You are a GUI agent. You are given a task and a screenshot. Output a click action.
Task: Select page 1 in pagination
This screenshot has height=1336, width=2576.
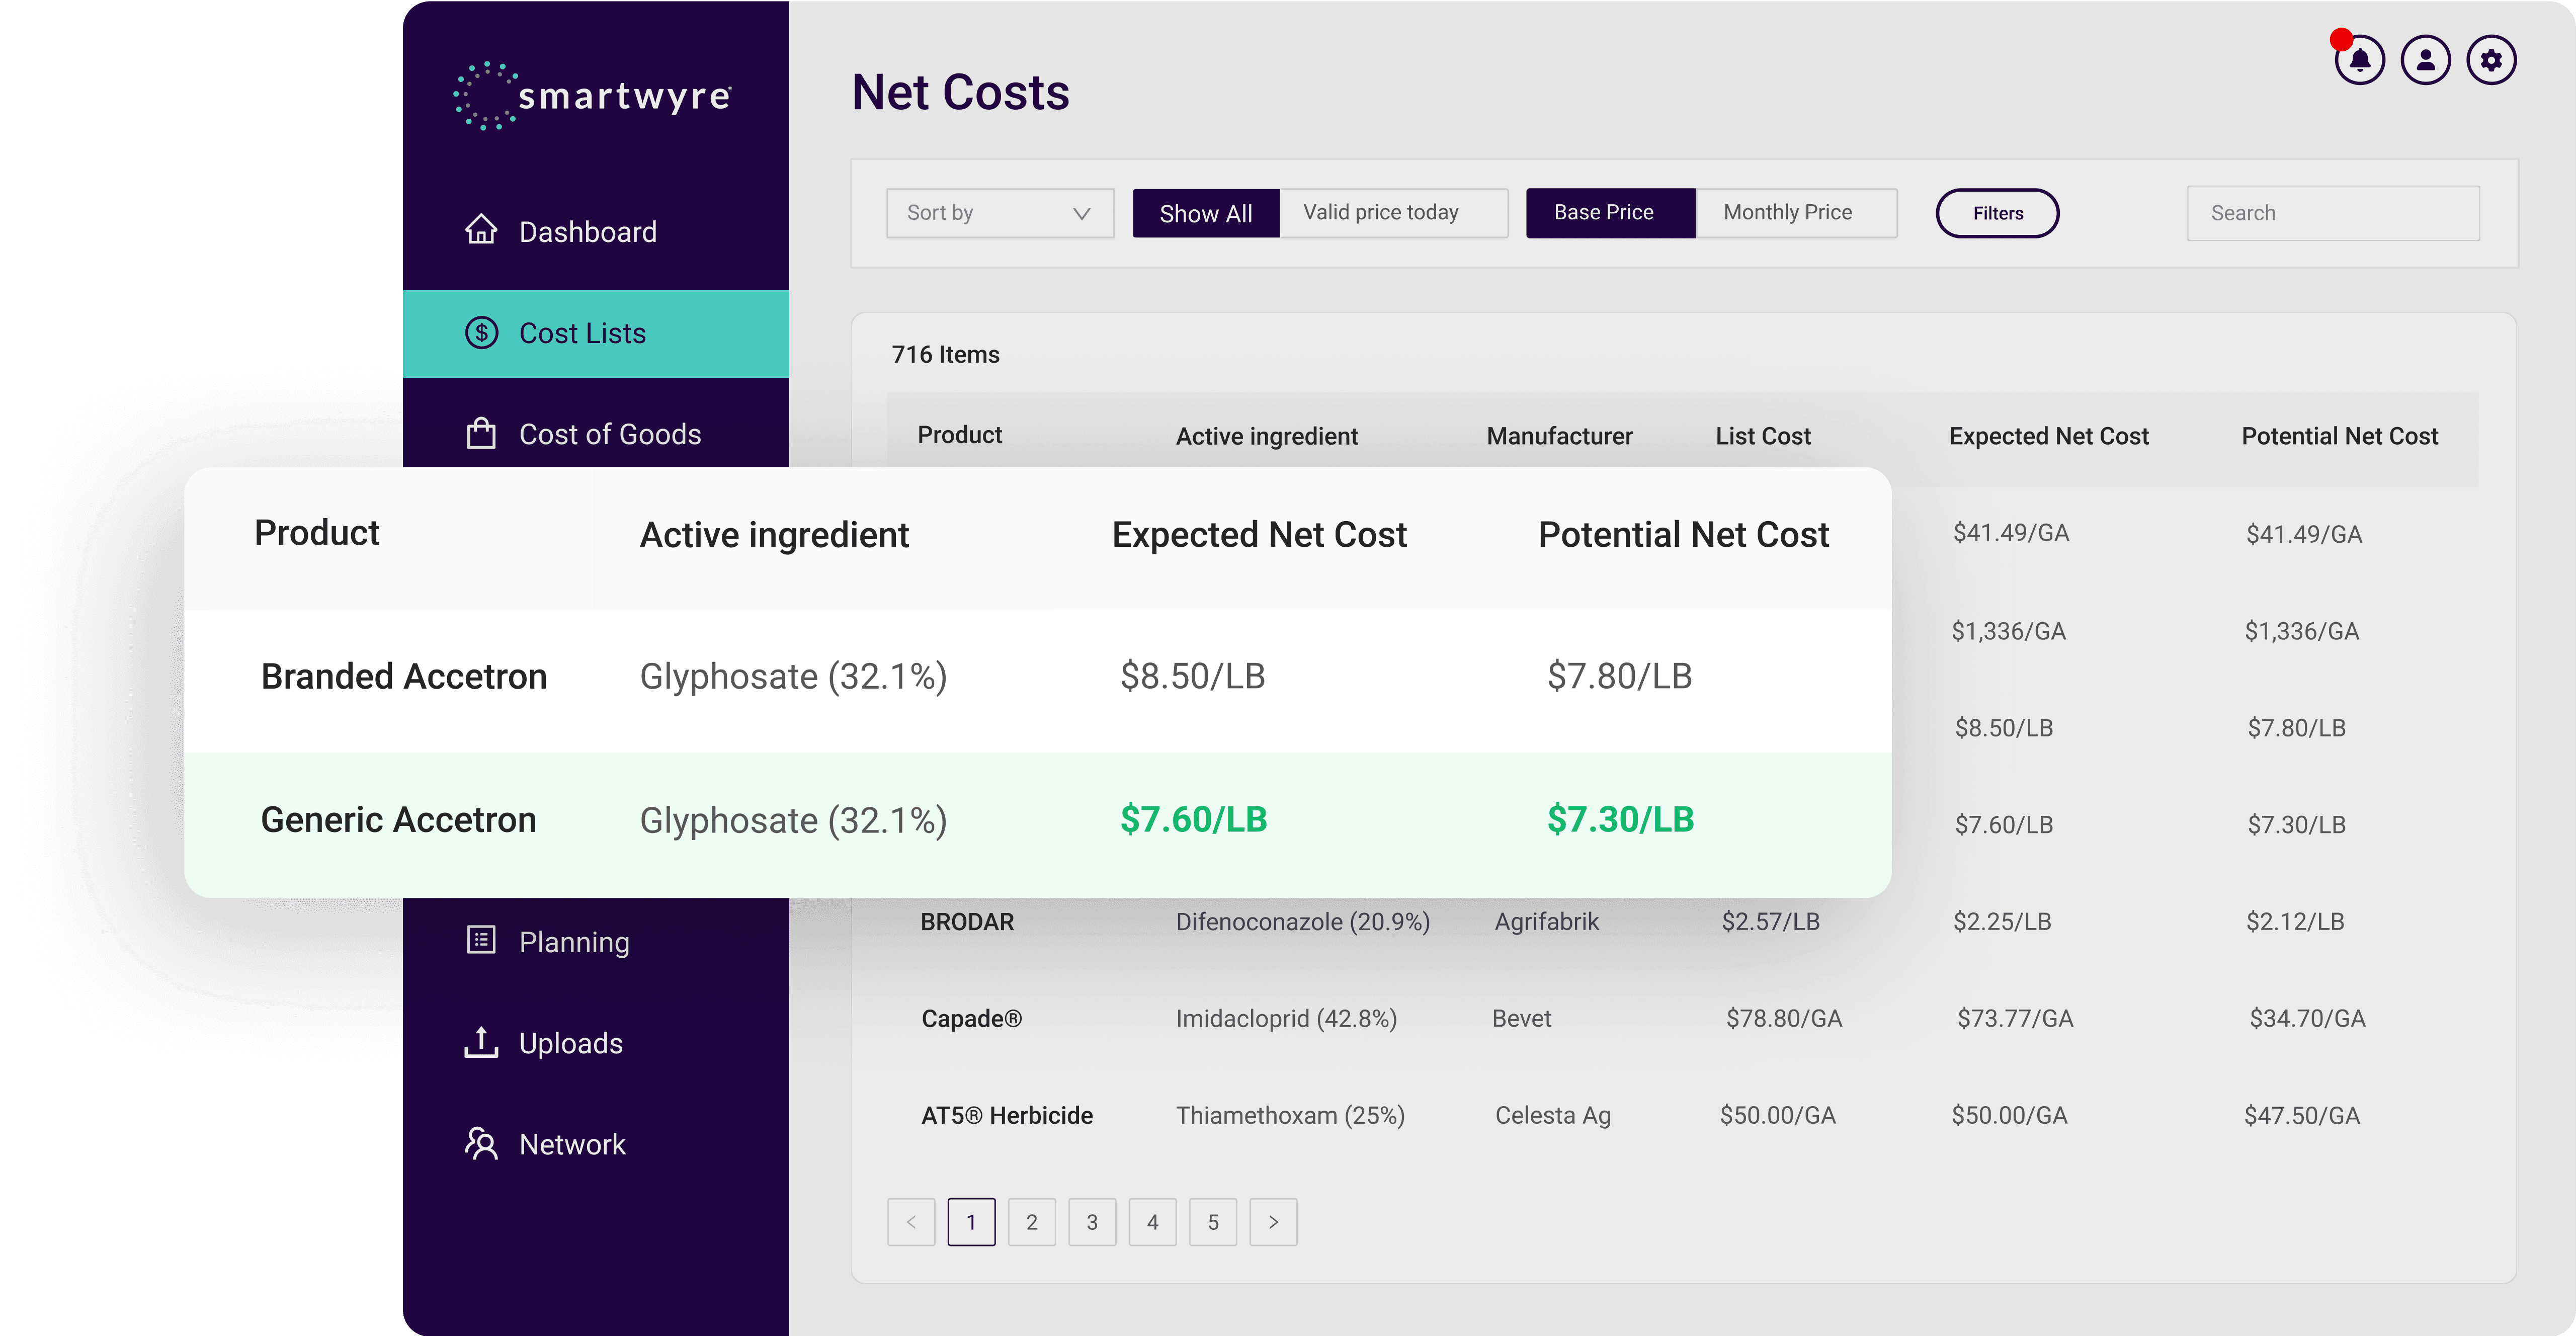pyautogui.click(x=971, y=1222)
